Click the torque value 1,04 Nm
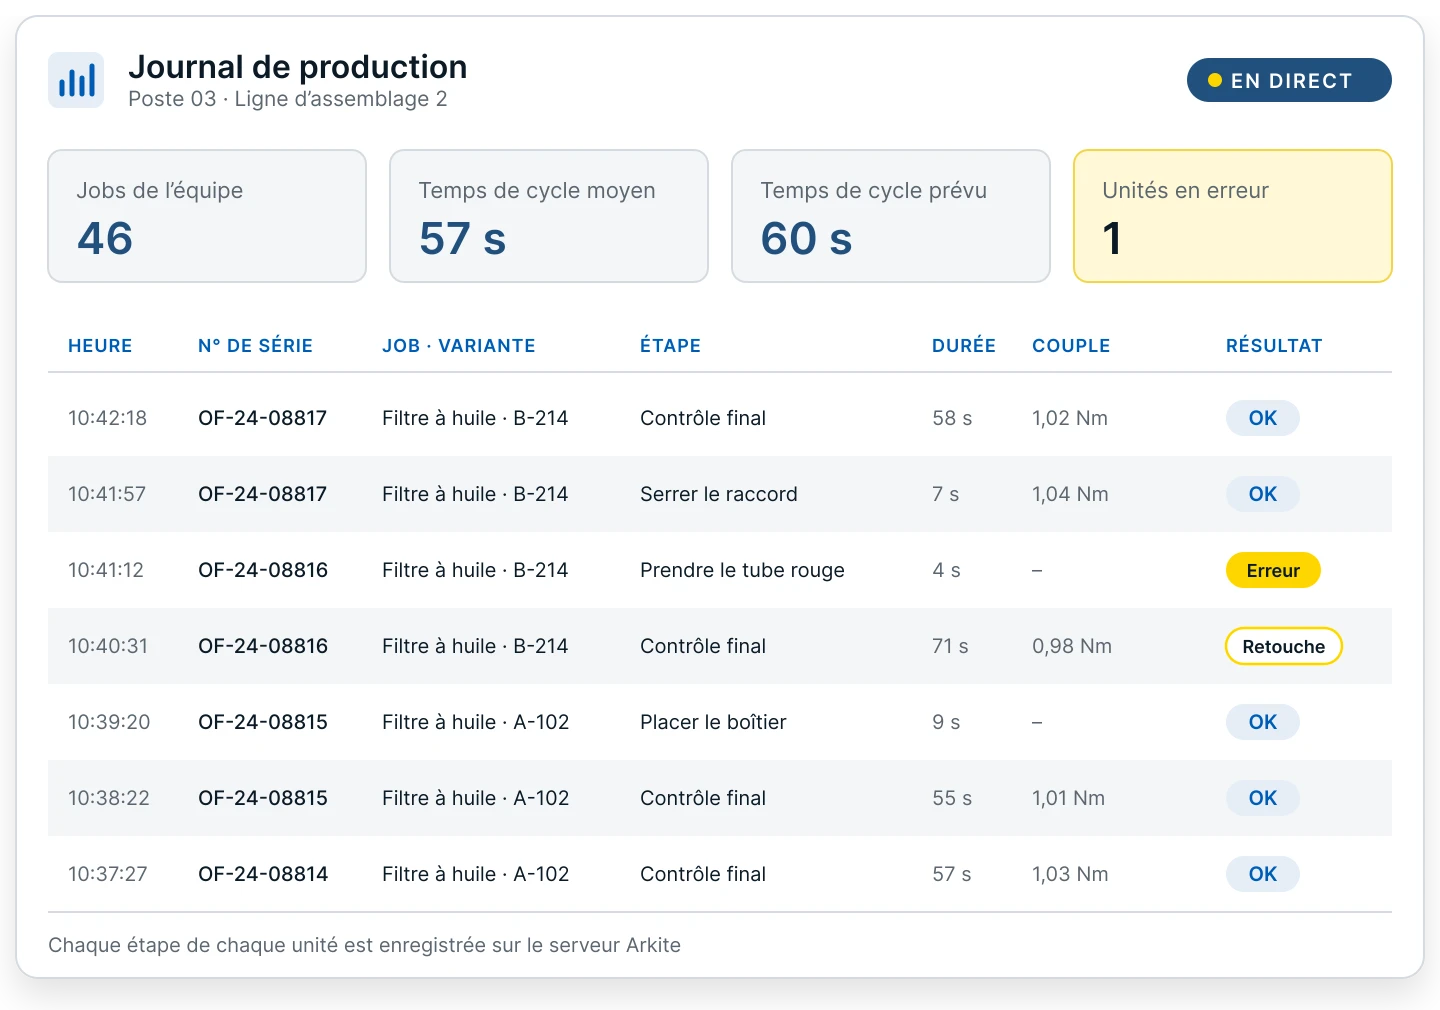 [x=1070, y=494]
